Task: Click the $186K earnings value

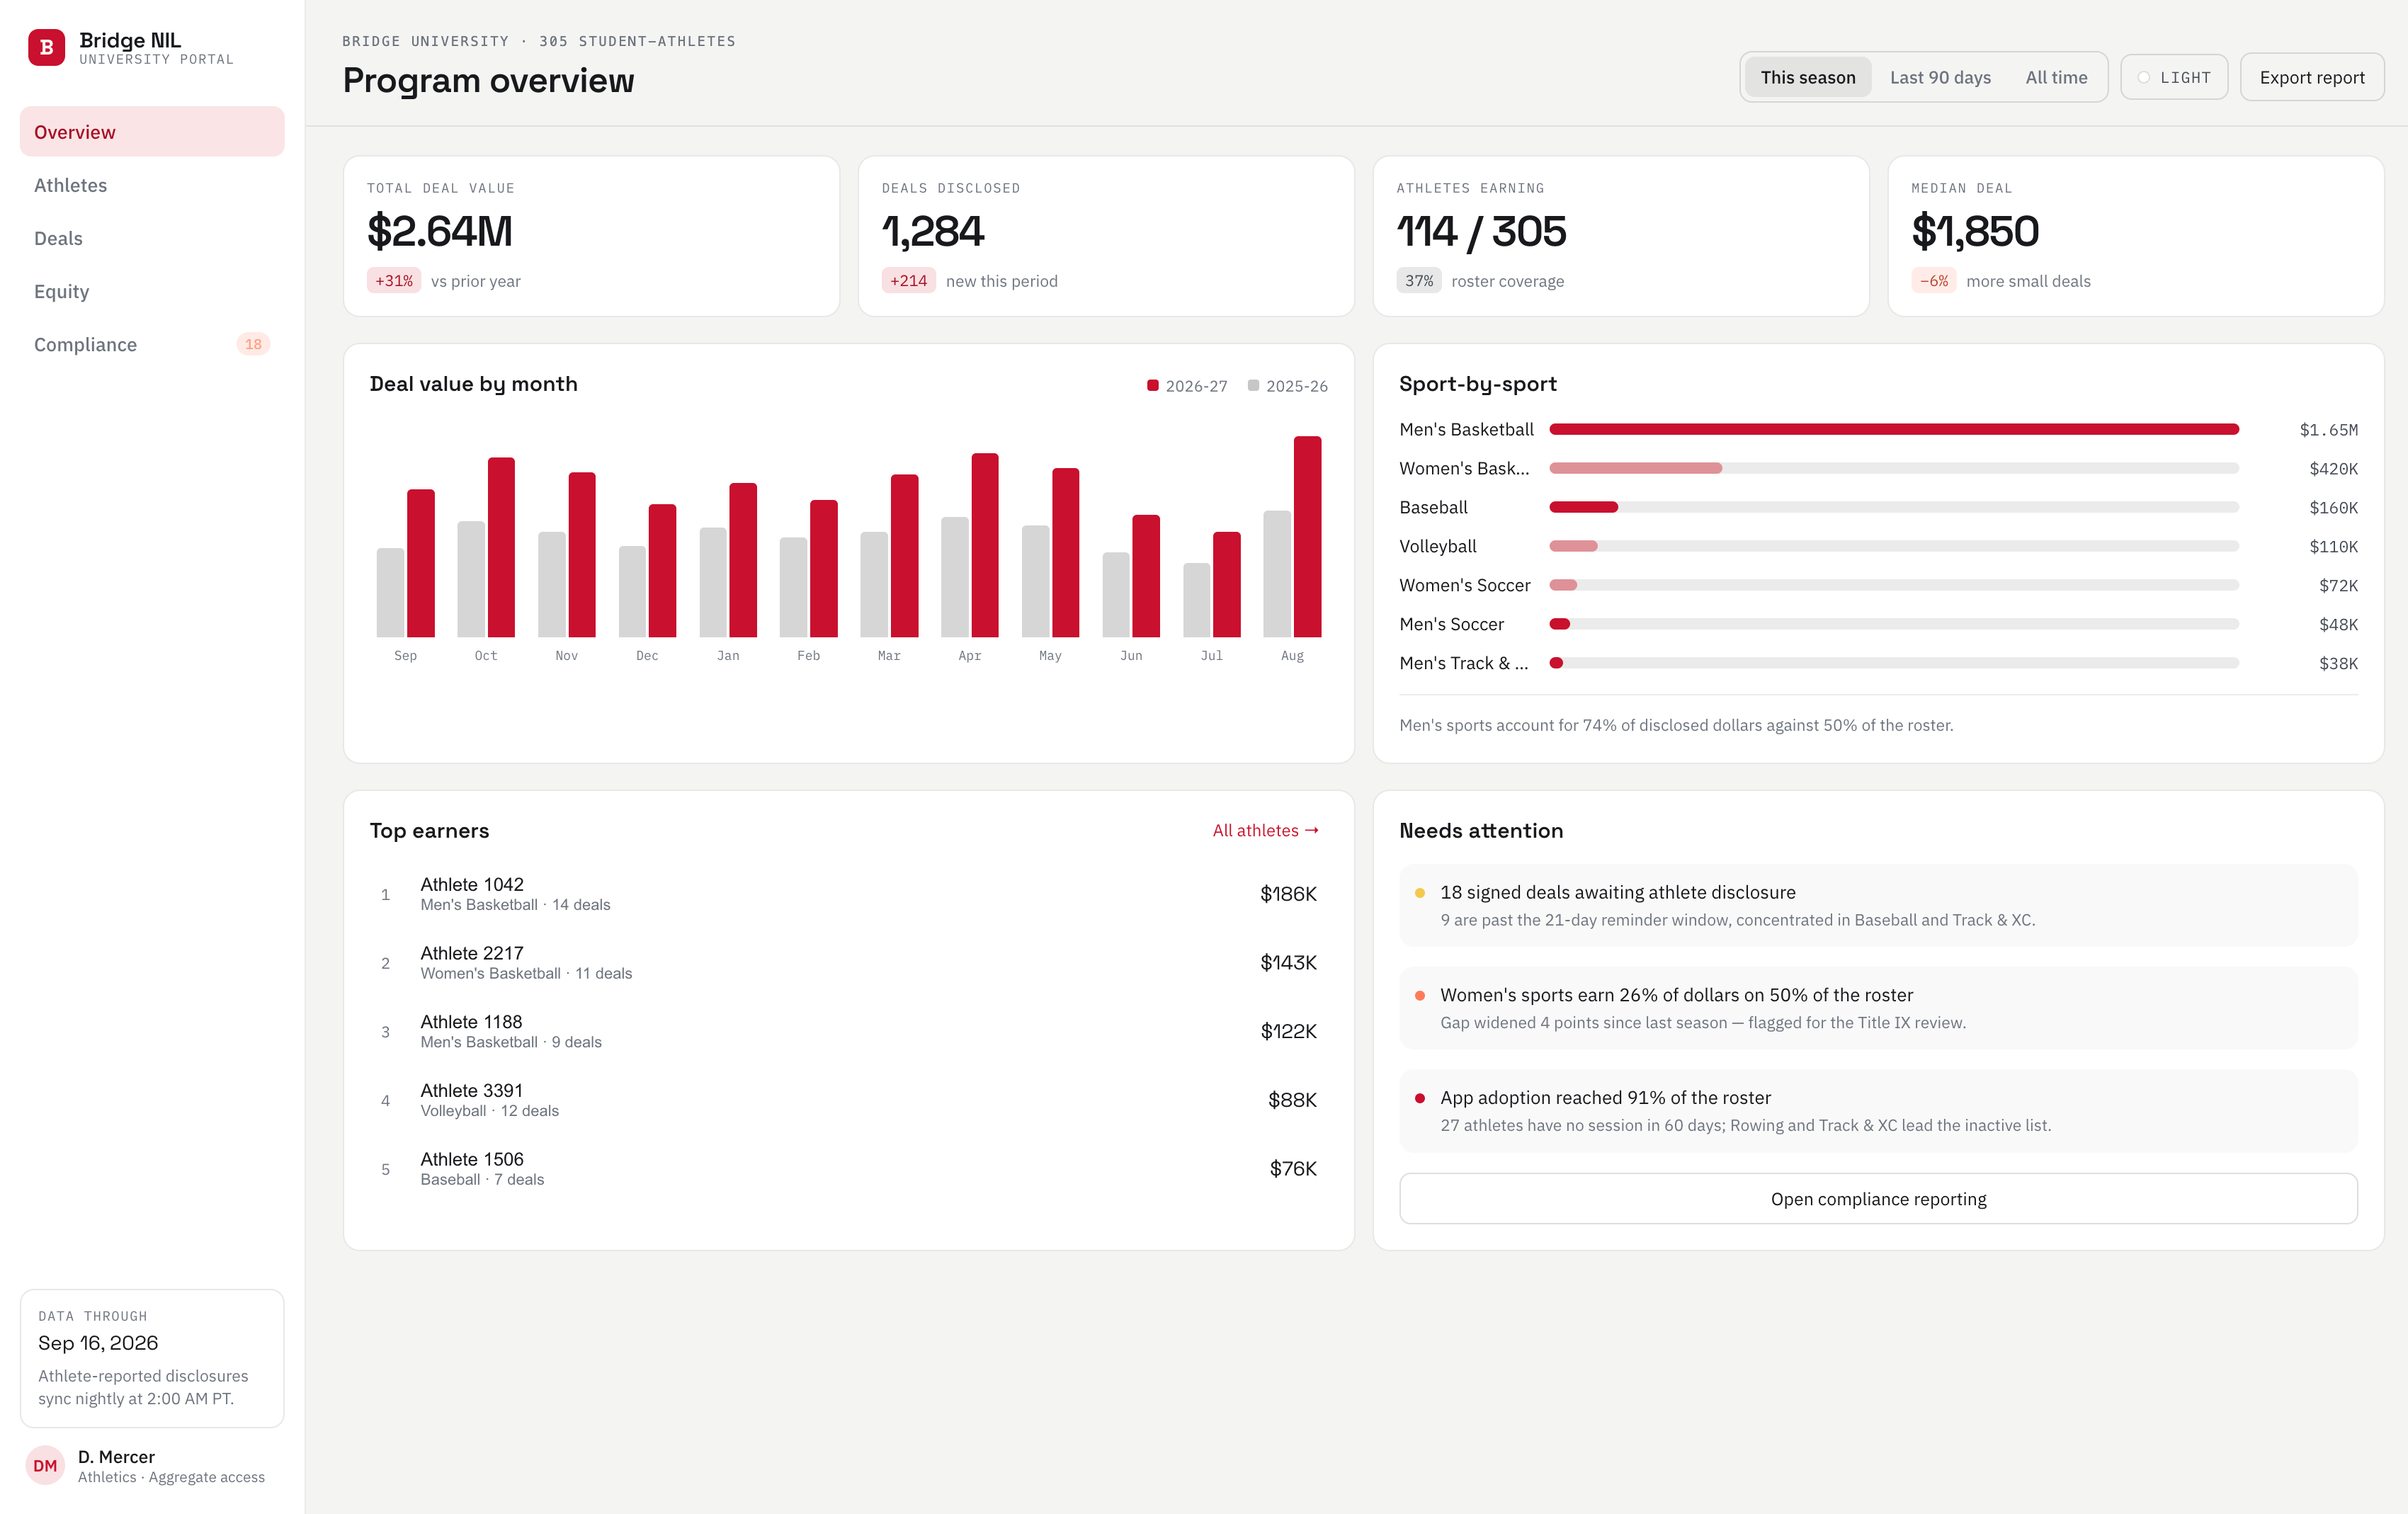Action: (x=1288, y=894)
